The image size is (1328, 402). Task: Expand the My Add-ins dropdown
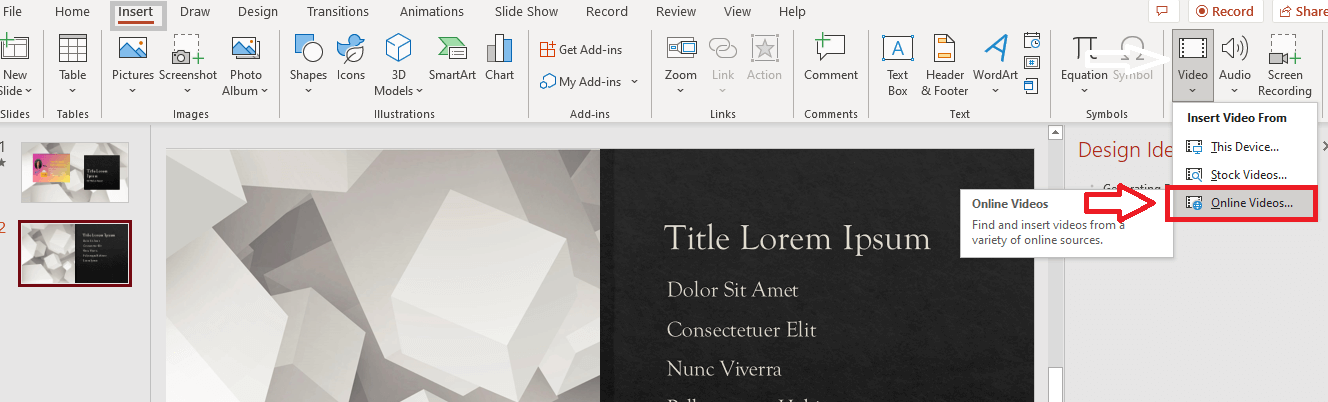(x=634, y=82)
